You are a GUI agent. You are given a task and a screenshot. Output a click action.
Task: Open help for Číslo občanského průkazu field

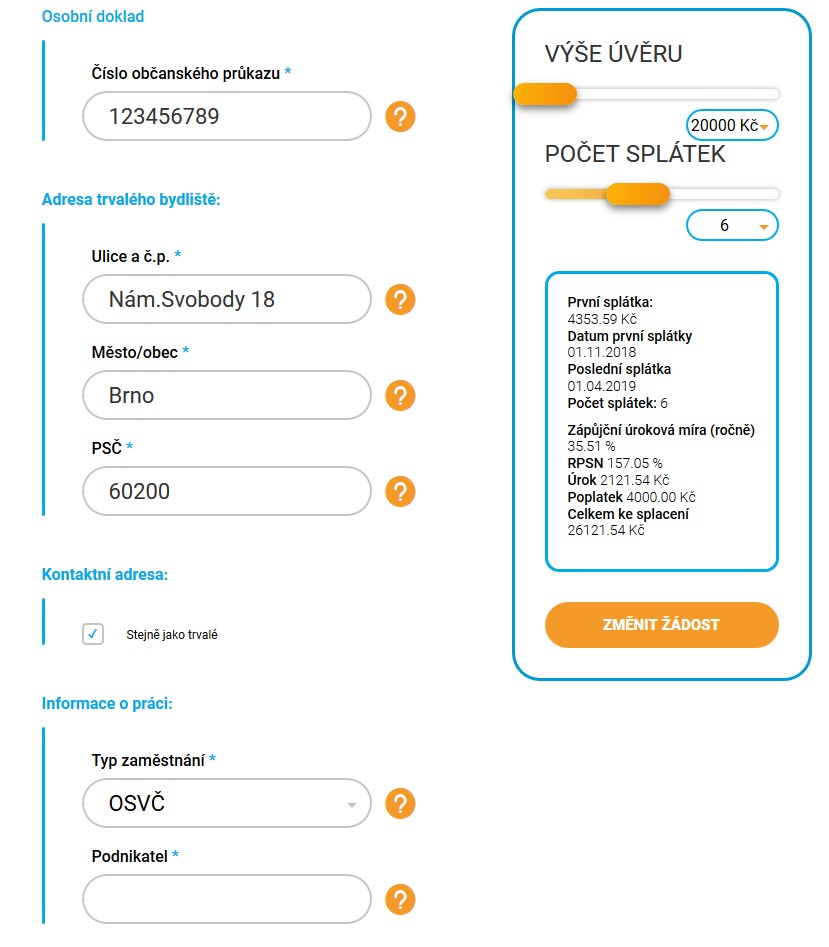pyautogui.click(x=400, y=117)
